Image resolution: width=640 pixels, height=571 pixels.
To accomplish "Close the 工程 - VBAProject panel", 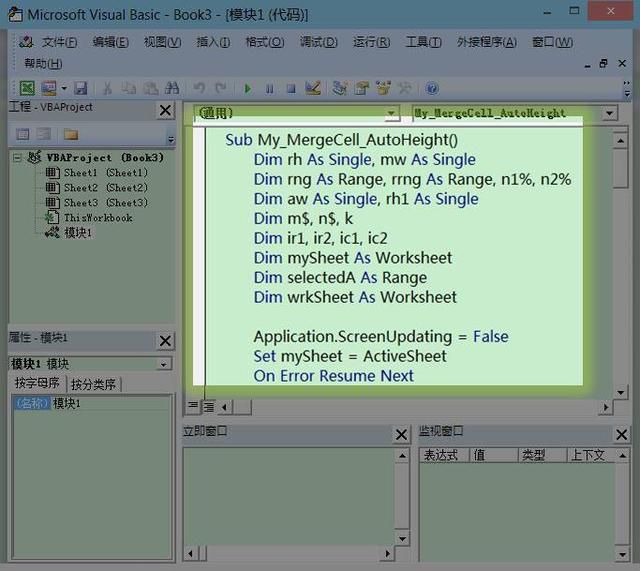I will point(165,110).
